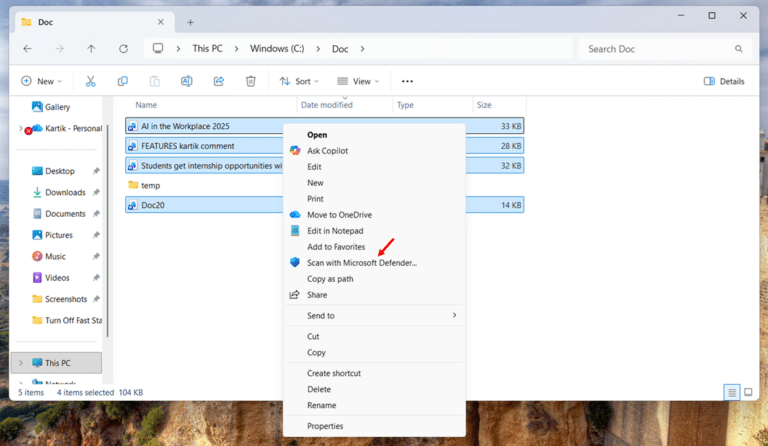
Task: Choose Scan with Microsoft Defender
Action: point(361,263)
